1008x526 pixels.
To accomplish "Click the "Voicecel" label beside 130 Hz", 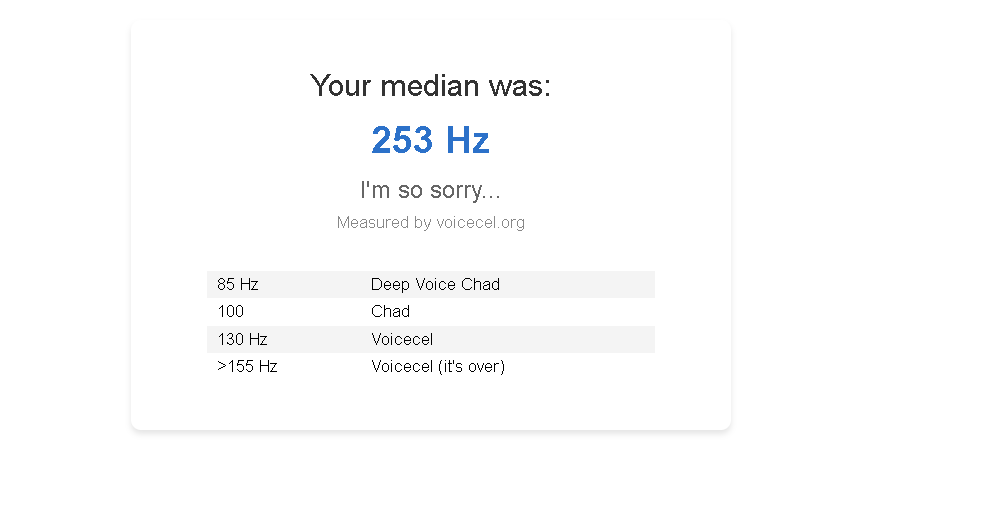I will click(x=402, y=339).
